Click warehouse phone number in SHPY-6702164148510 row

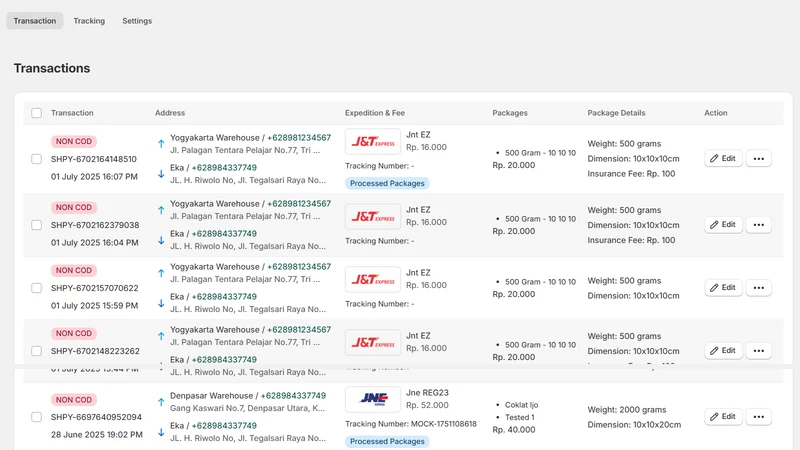[x=299, y=138]
